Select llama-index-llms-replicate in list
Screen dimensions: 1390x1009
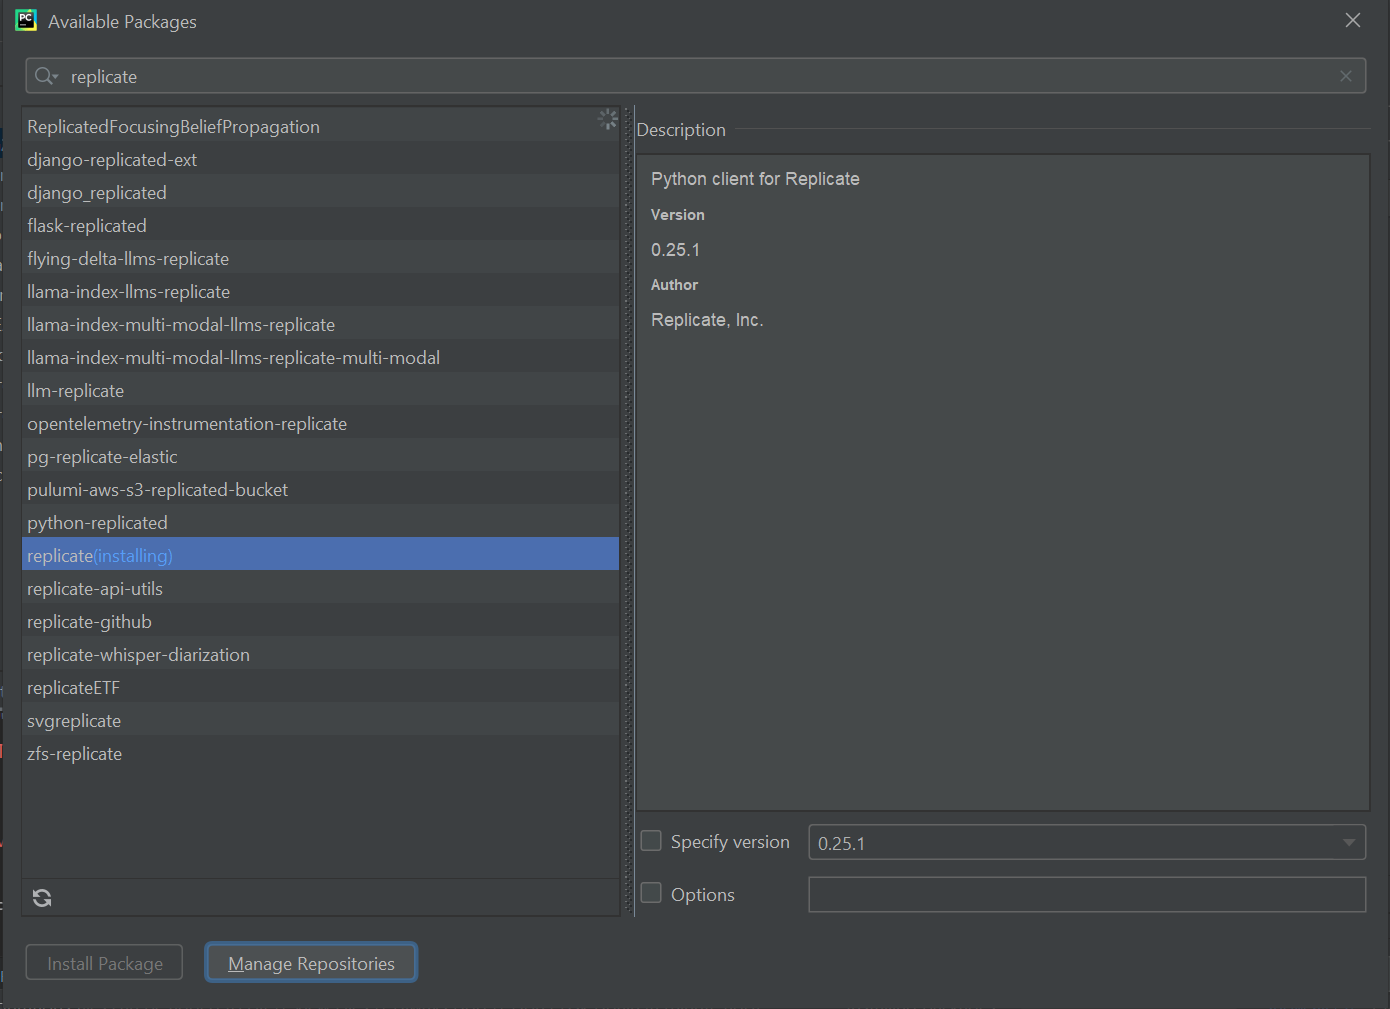pyautogui.click(x=129, y=292)
